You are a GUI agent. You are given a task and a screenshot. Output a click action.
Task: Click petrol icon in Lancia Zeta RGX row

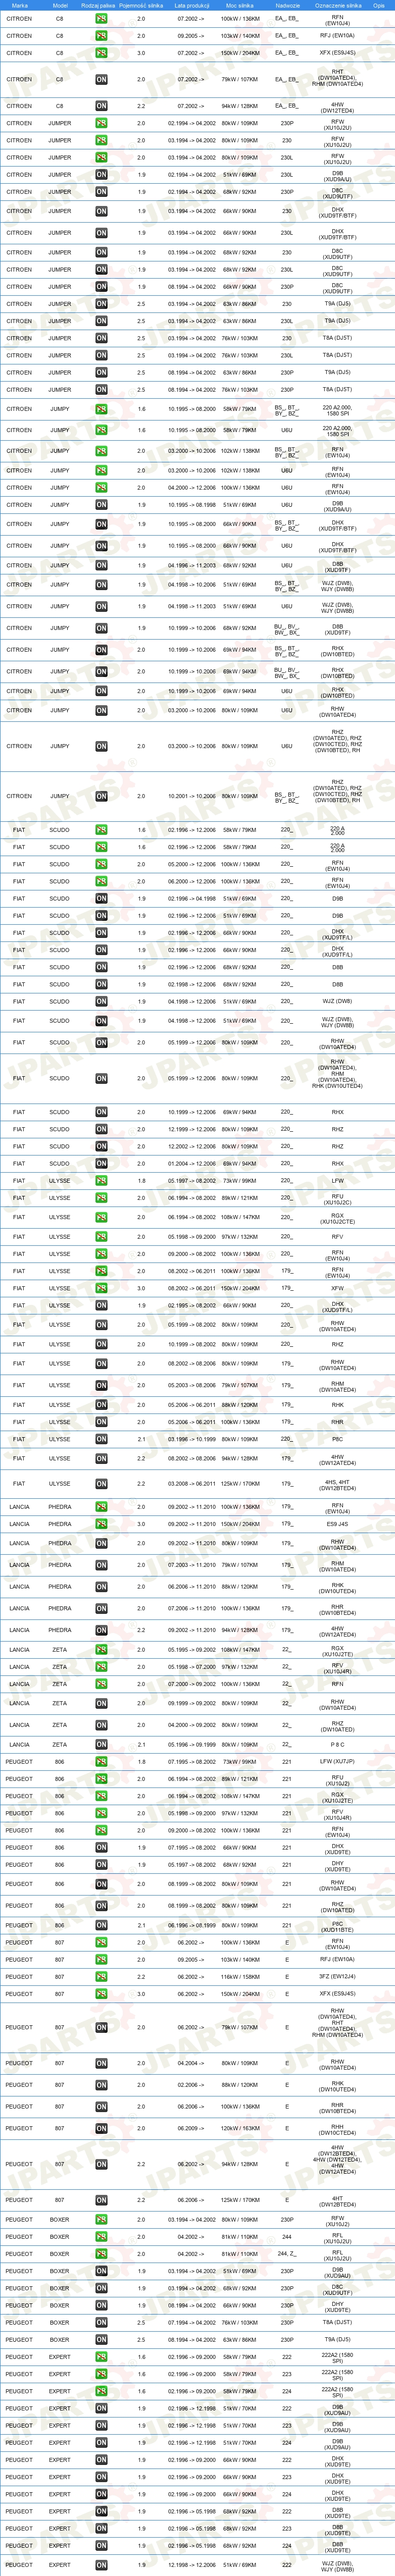(x=101, y=1650)
